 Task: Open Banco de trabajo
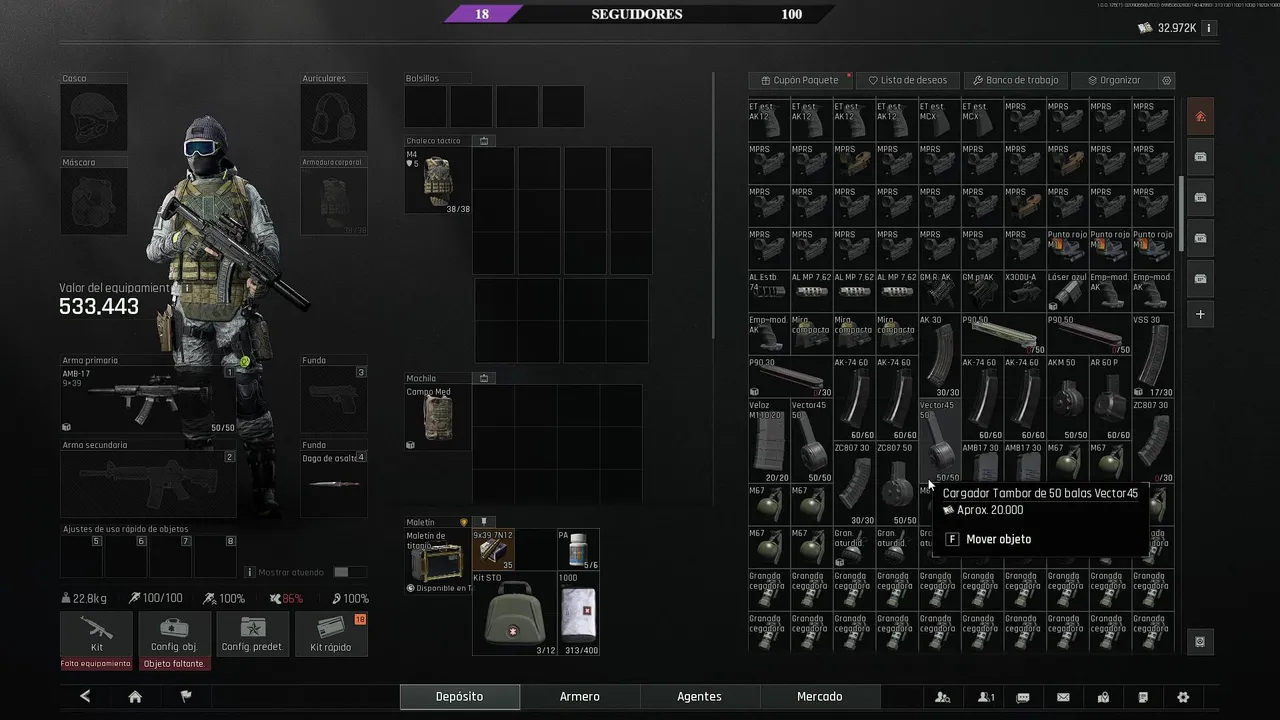pos(1015,80)
